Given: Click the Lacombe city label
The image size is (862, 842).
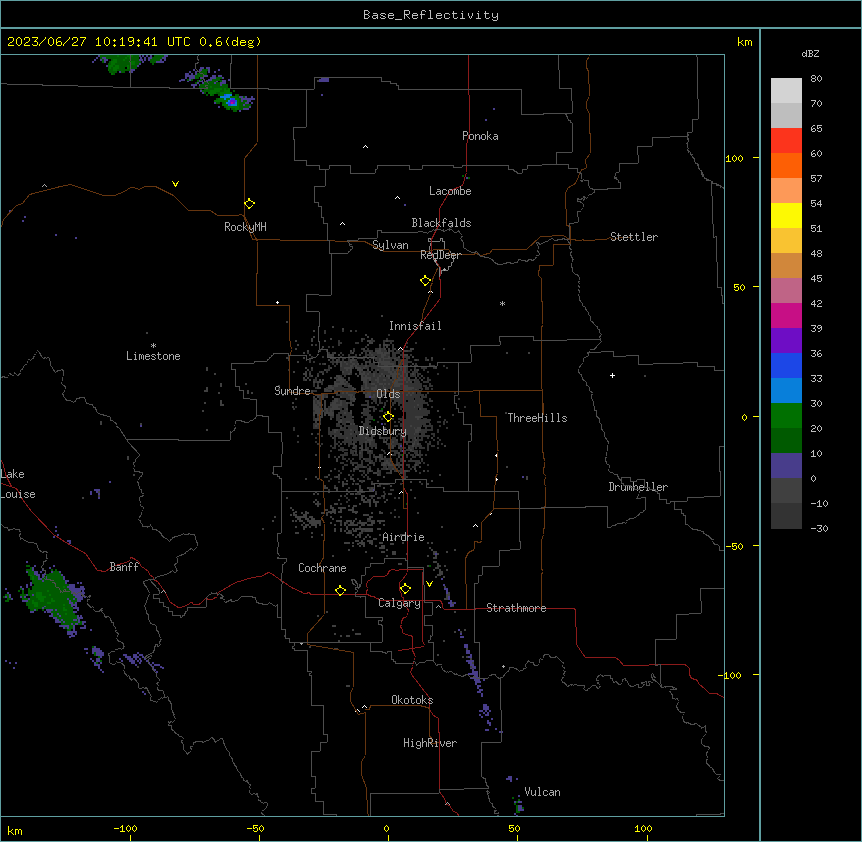Looking at the screenshot, I should (x=450, y=191).
